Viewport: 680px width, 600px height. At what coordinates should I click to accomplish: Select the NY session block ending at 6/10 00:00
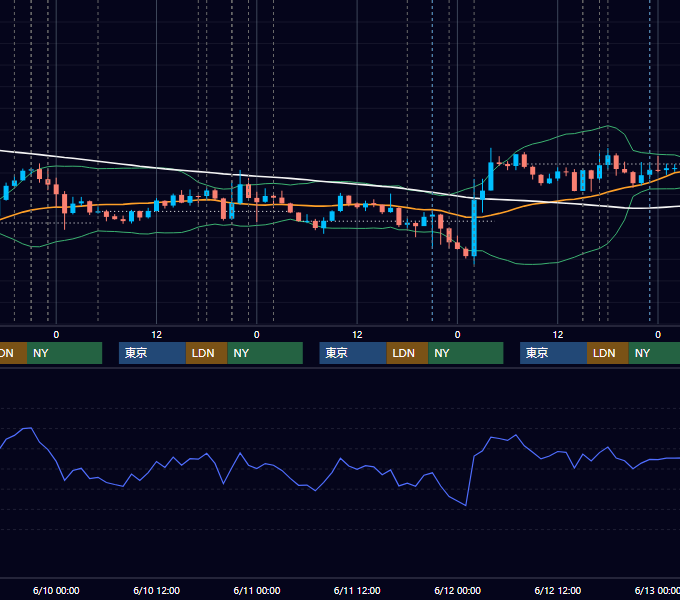tap(64, 353)
